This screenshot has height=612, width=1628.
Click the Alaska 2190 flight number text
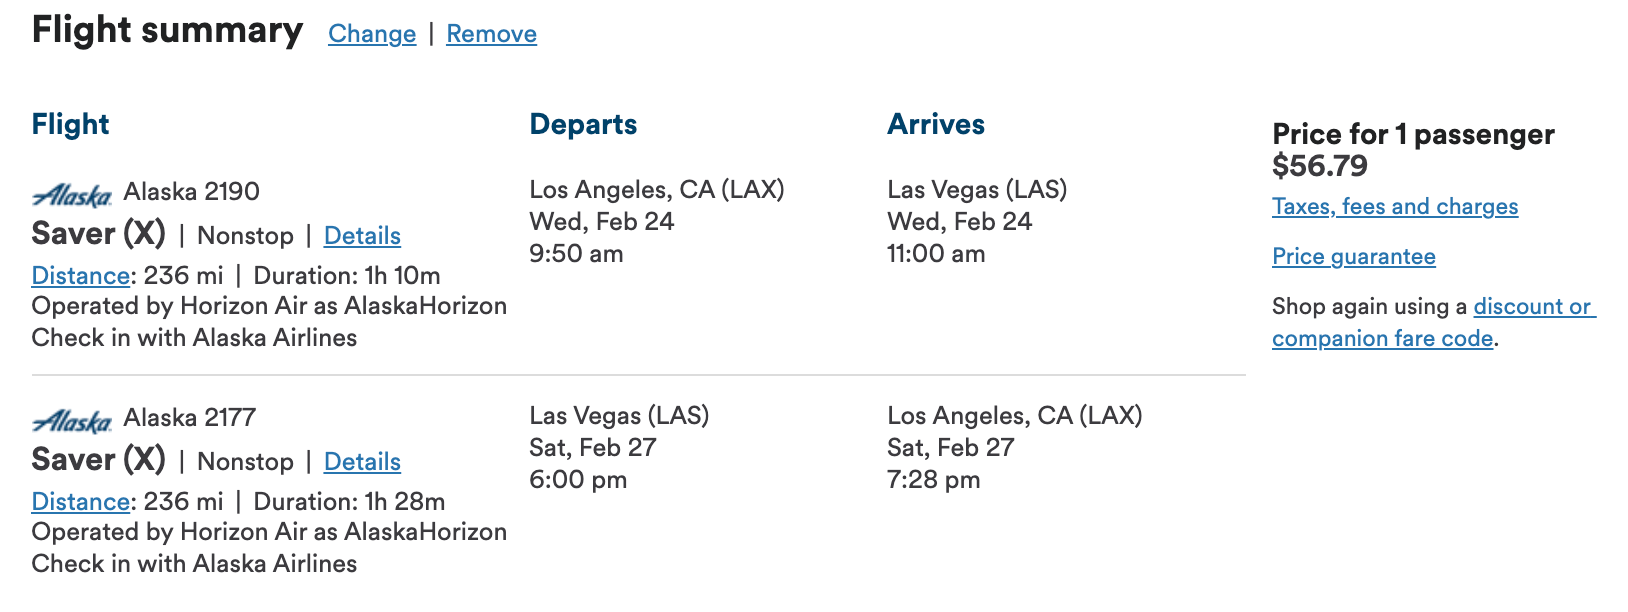pyautogui.click(x=192, y=191)
